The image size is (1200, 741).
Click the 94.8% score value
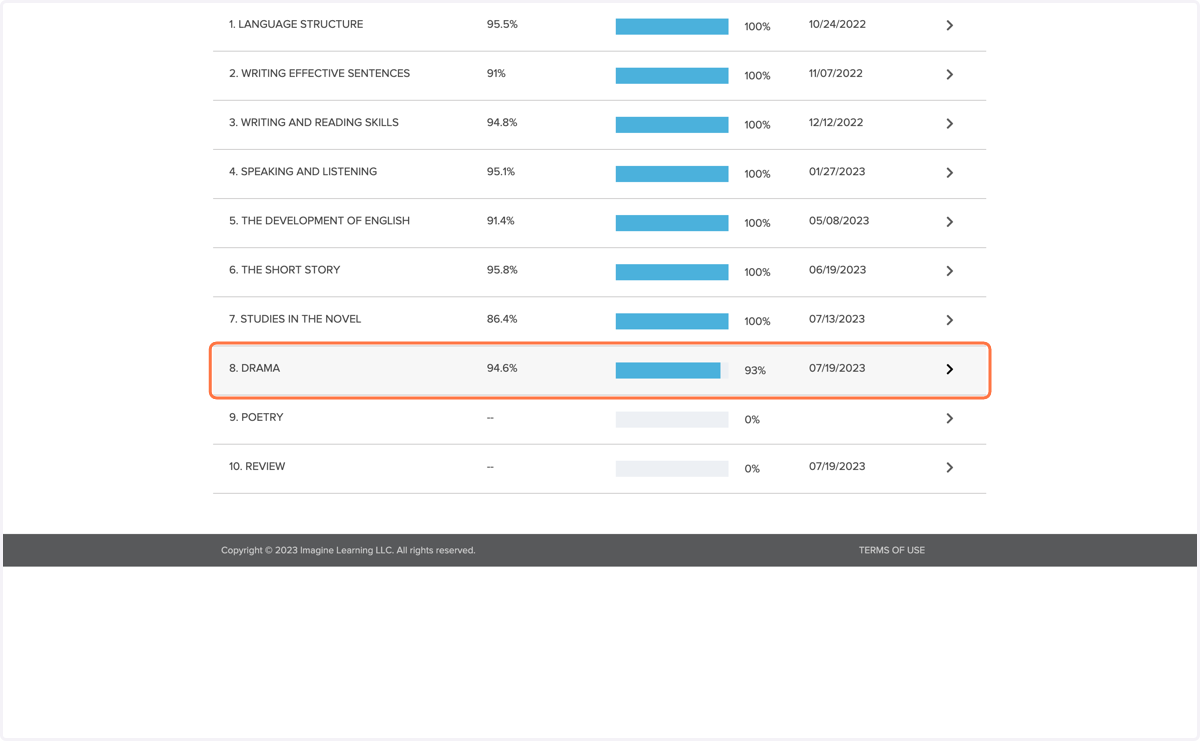click(x=502, y=122)
